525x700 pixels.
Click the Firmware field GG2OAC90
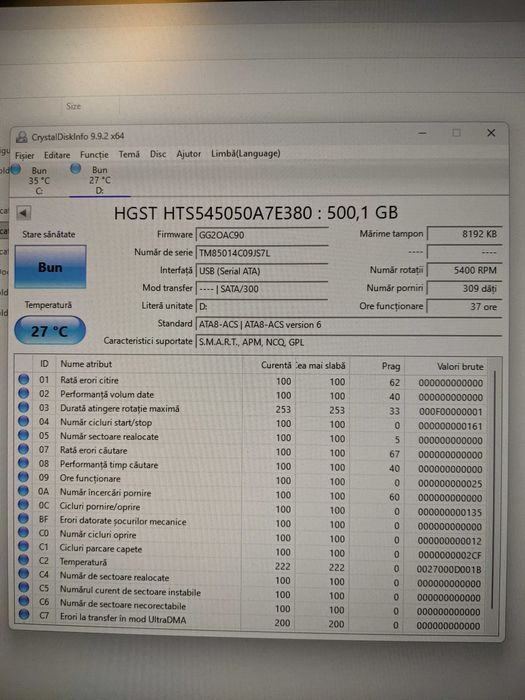pyautogui.click(x=262, y=235)
